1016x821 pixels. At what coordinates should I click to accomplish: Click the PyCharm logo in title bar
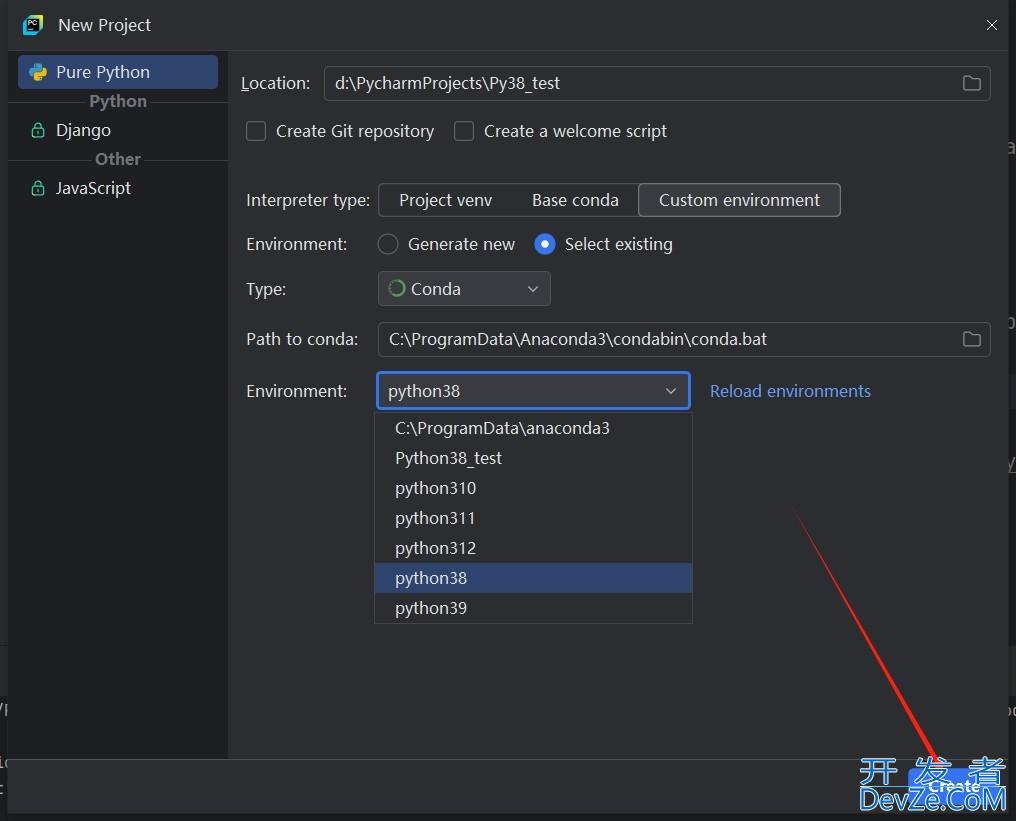click(x=33, y=25)
